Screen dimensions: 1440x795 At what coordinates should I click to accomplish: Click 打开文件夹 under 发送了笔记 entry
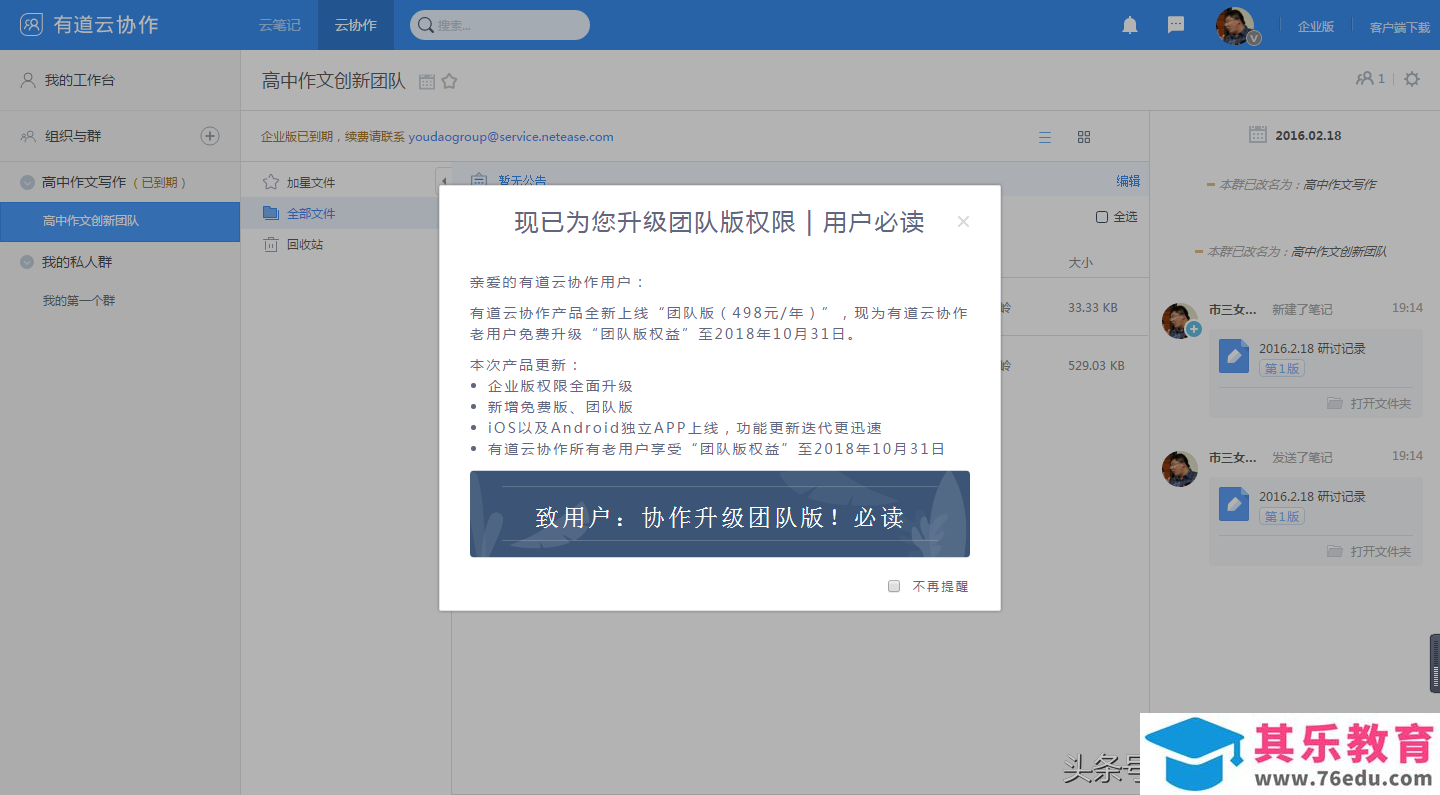tap(1369, 551)
